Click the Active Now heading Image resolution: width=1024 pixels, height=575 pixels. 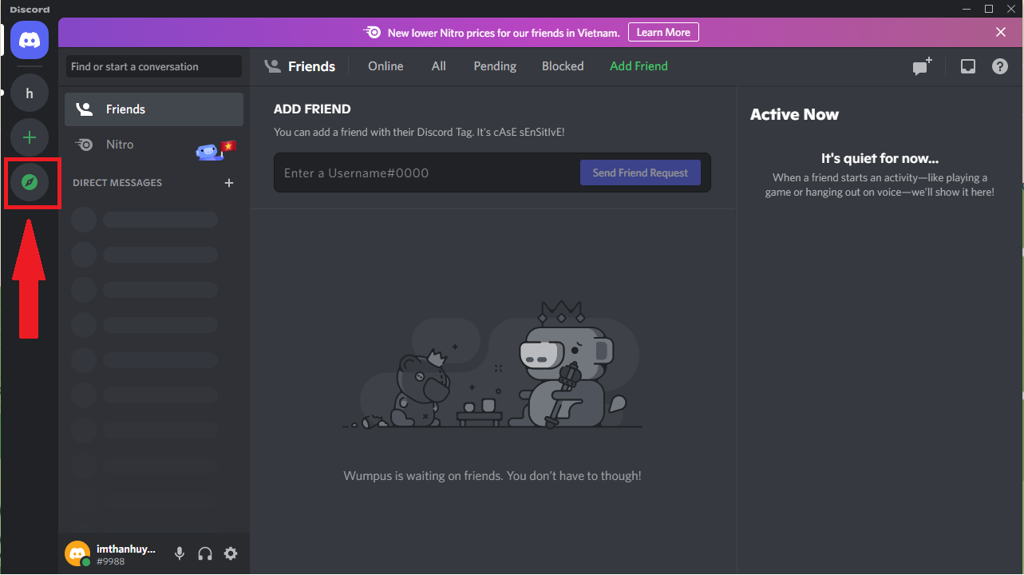793,114
